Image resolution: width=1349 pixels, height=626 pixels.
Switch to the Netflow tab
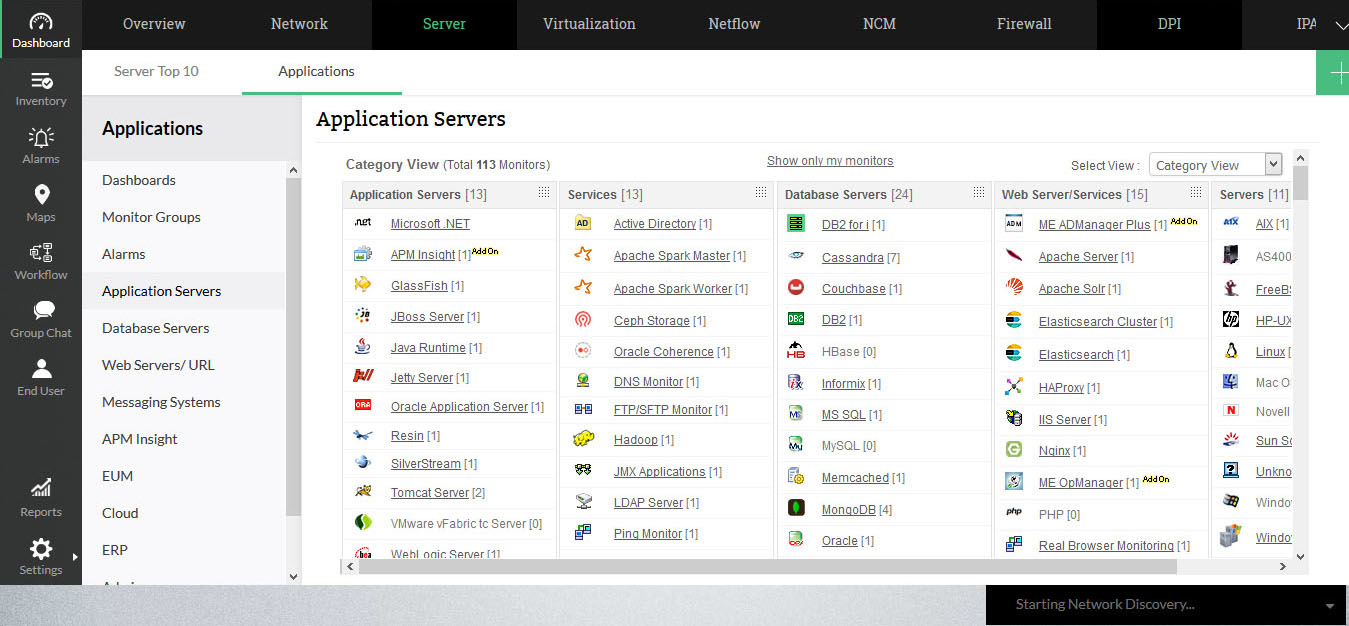click(x=734, y=24)
